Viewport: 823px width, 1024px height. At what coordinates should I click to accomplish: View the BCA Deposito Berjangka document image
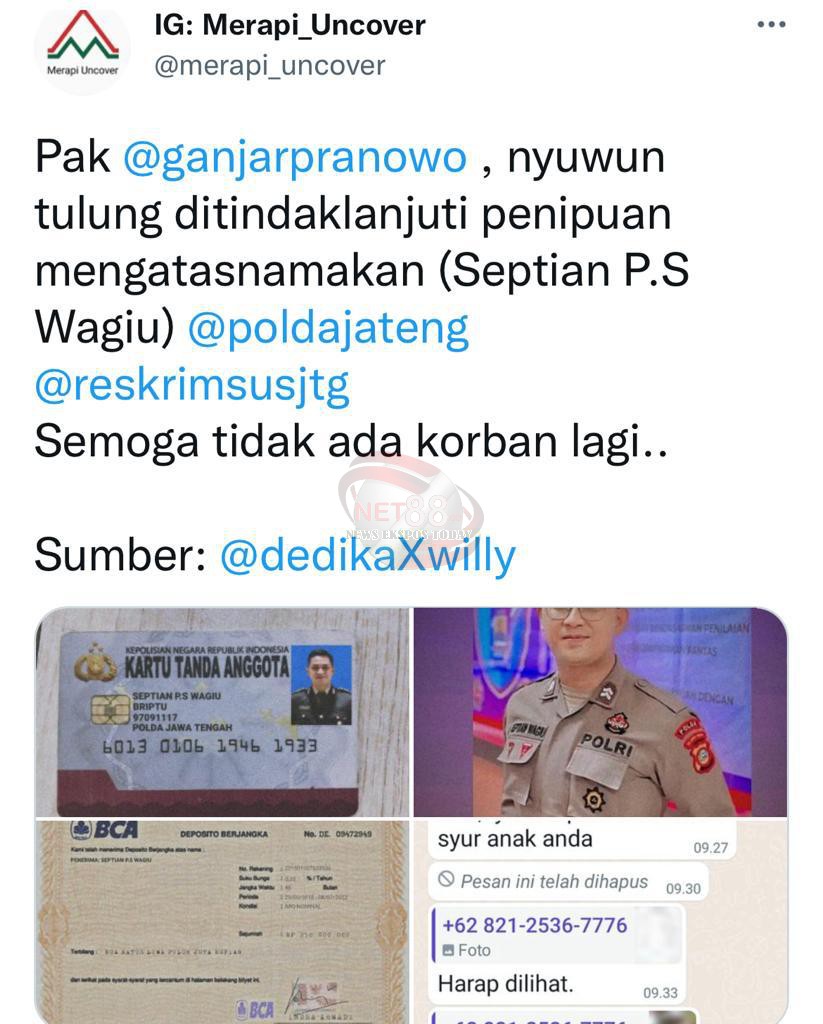(222, 922)
